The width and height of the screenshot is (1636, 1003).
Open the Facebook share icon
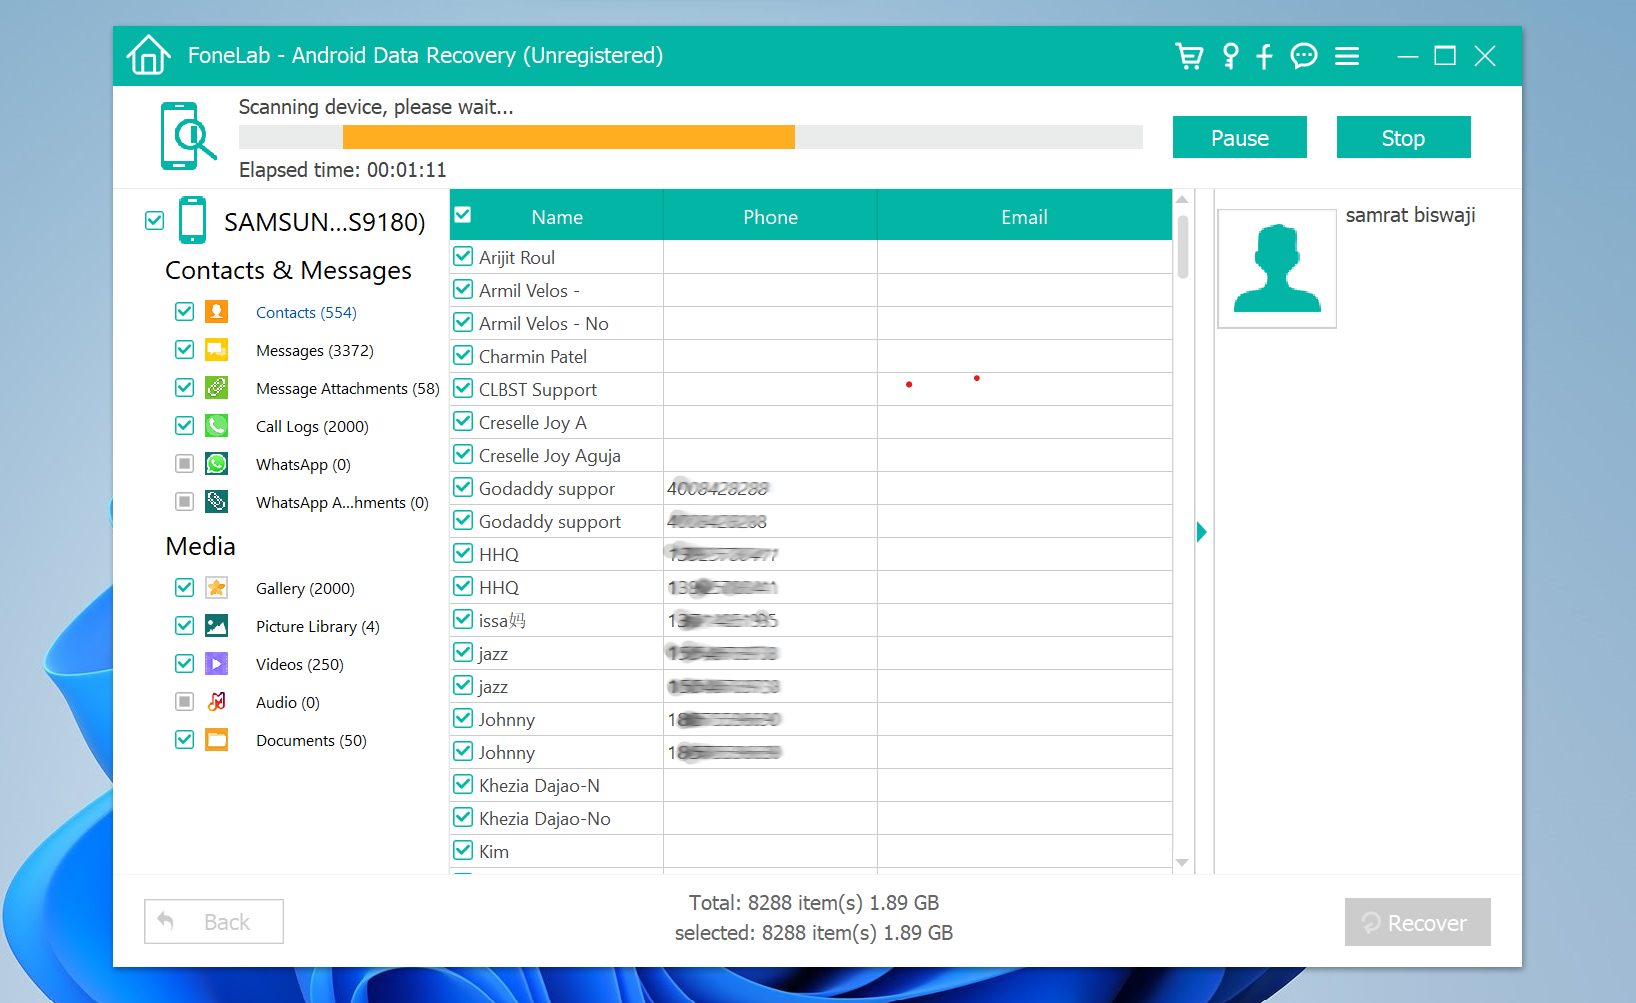point(1265,56)
